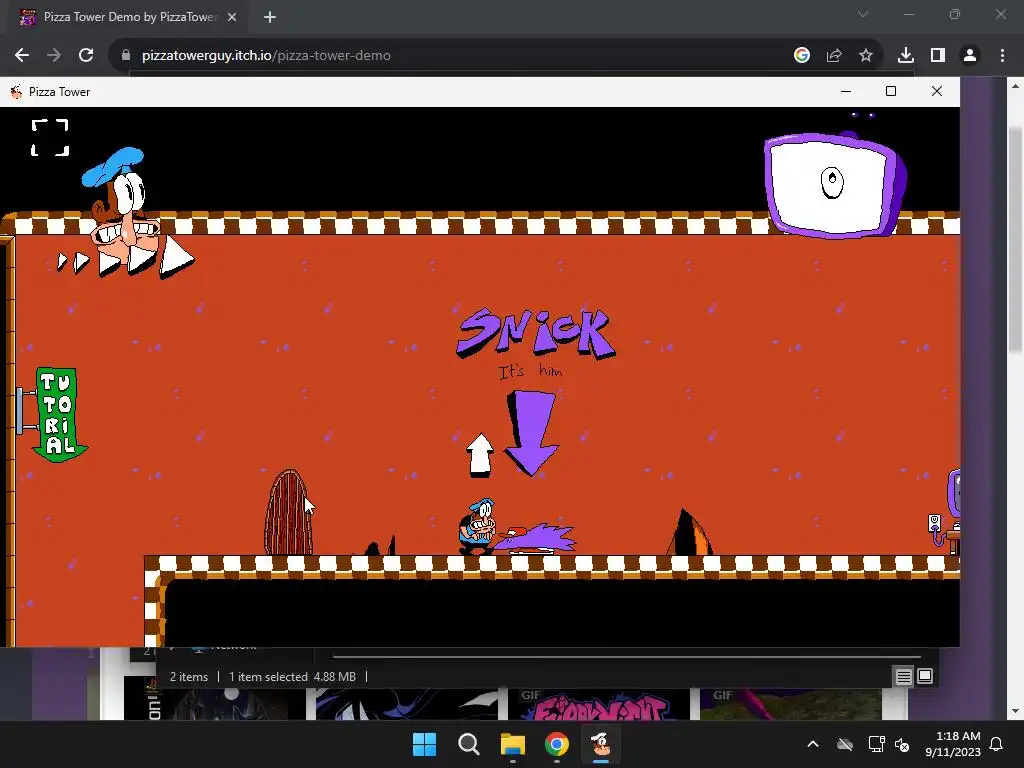Click the wooden arched door
Screen dimensions: 1024x768
pos(288,513)
